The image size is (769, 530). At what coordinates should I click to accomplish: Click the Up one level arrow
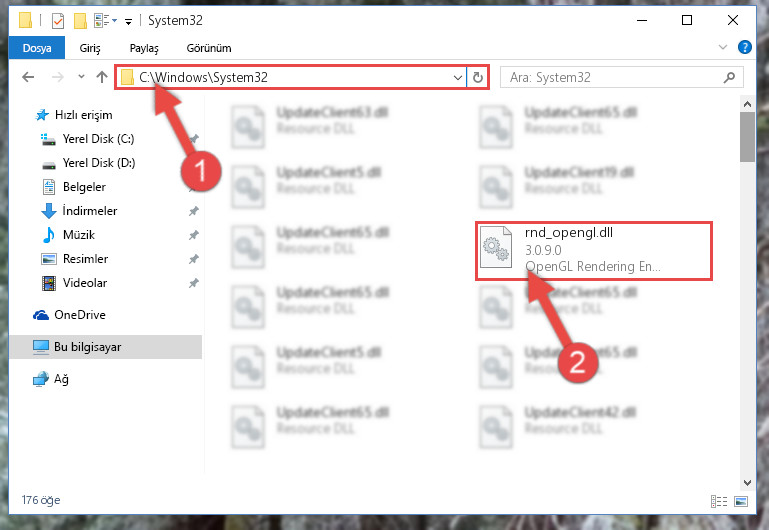[102, 77]
